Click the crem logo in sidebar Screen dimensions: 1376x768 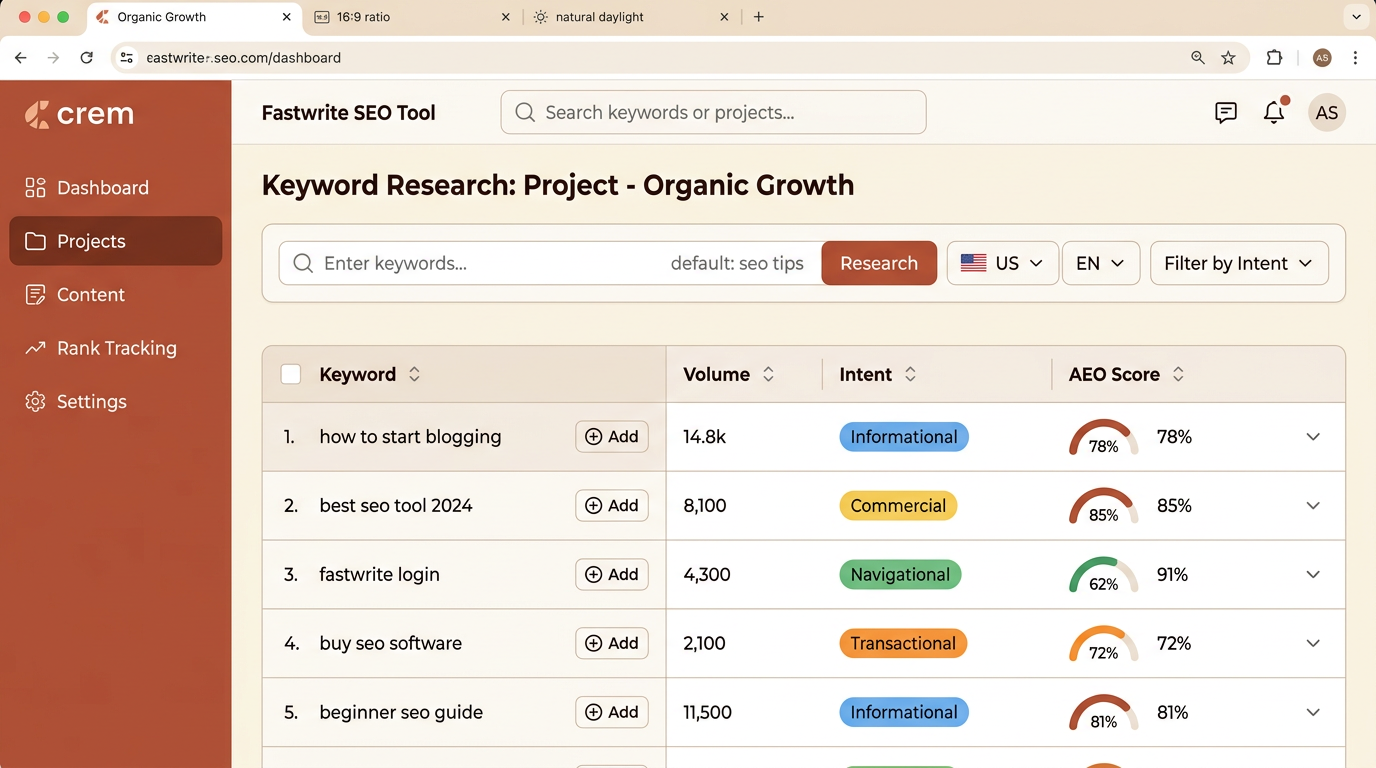[79, 114]
